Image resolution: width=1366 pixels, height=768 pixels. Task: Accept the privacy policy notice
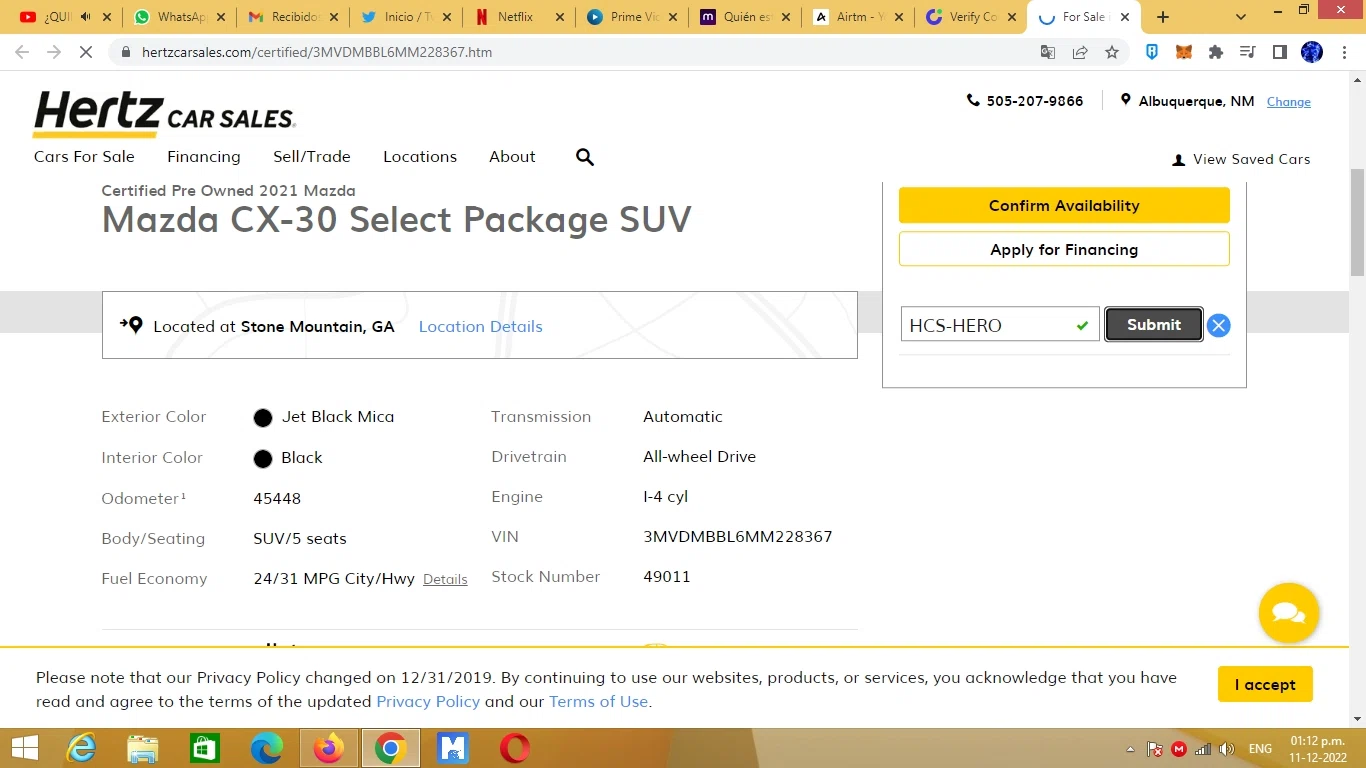tap(1265, 685)
